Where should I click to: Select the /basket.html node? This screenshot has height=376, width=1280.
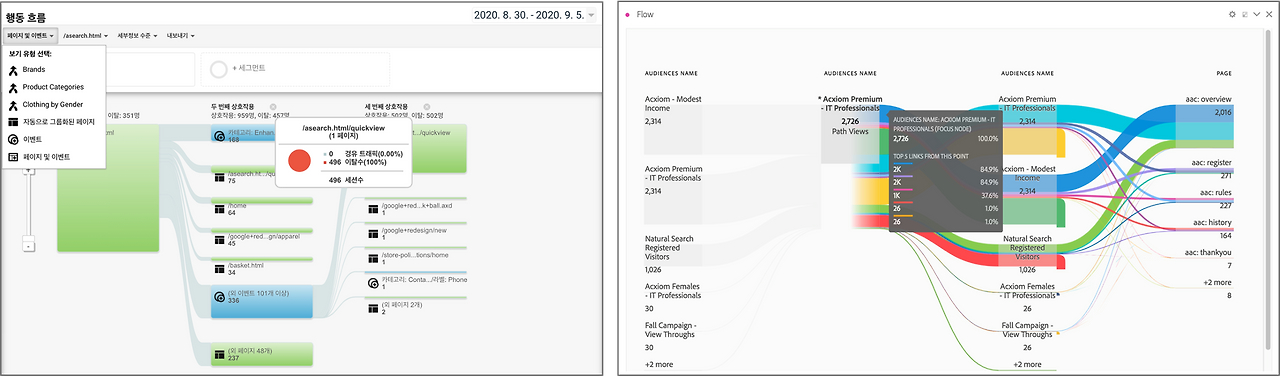pos(262,268)
